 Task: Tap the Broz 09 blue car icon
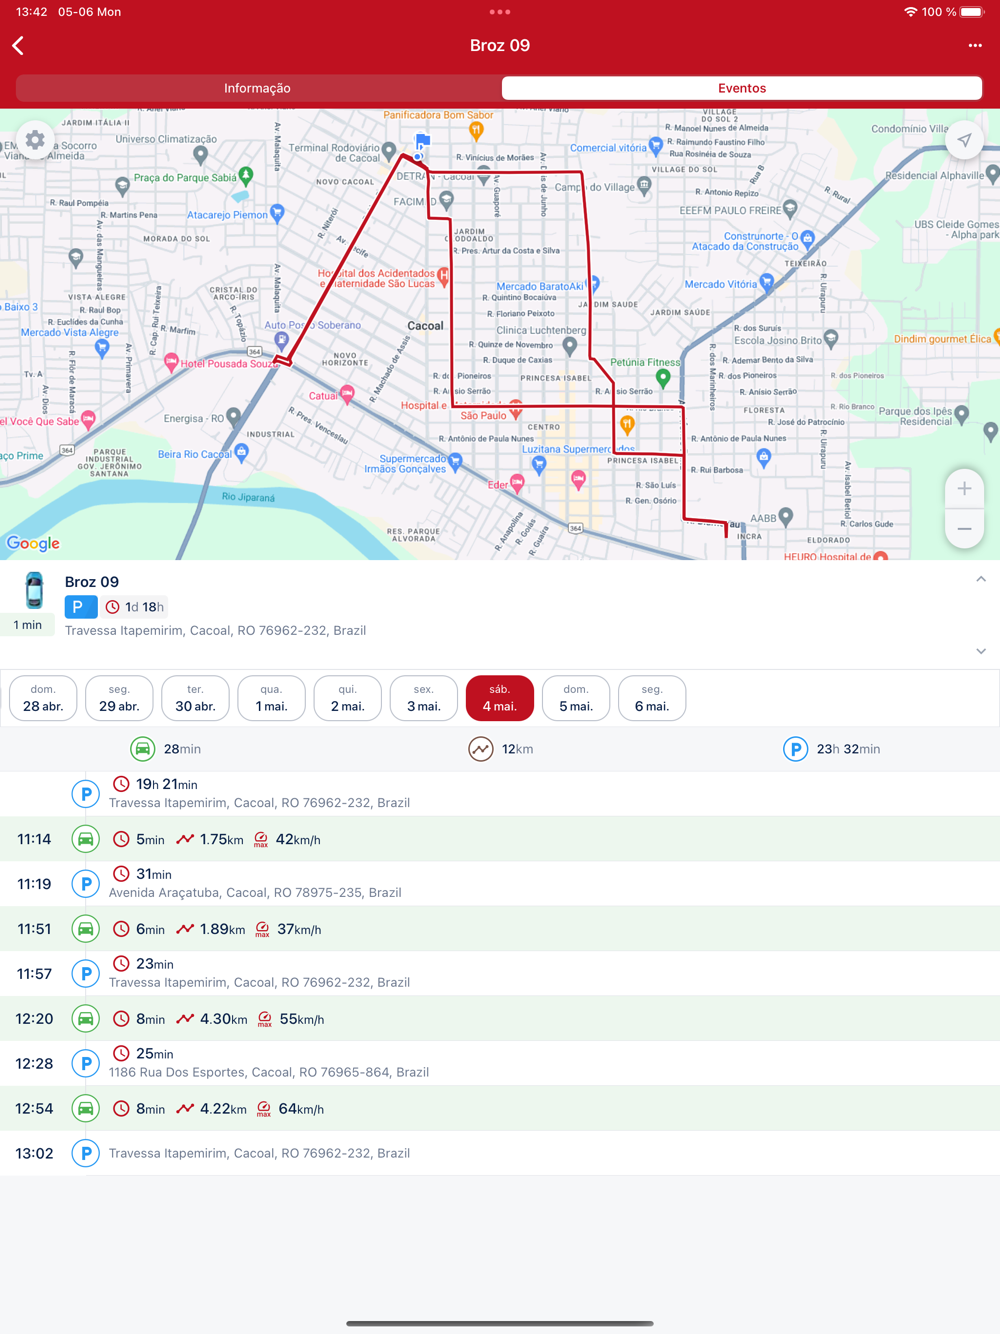coord(34,590)
